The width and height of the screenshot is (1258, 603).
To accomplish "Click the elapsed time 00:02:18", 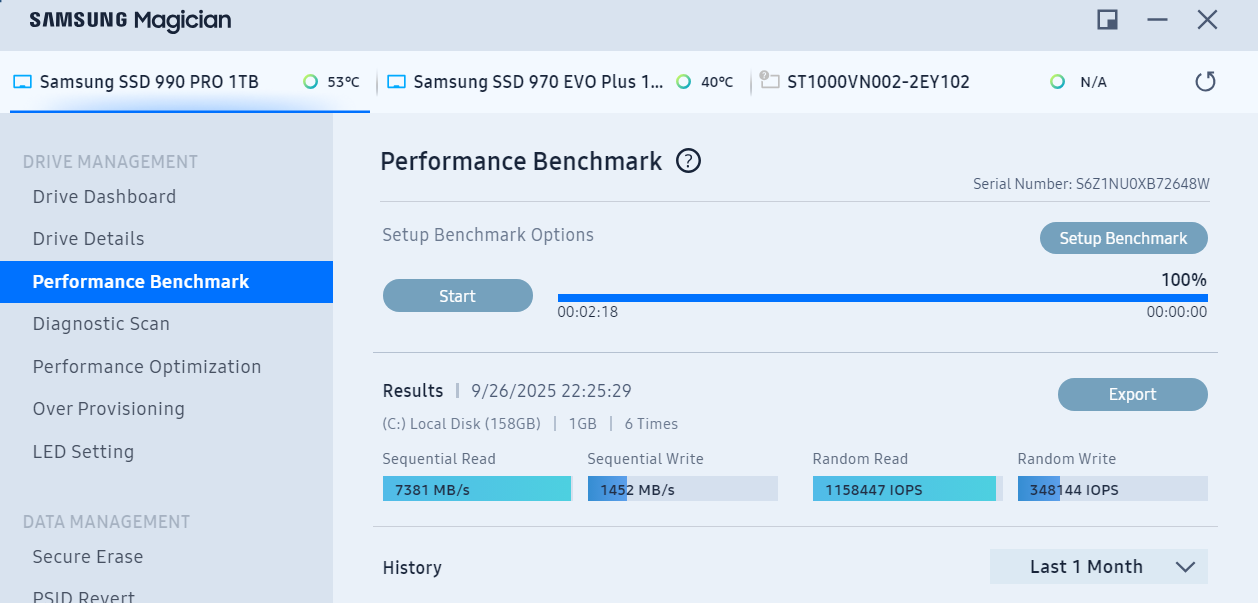I will (x=588, y=312).
